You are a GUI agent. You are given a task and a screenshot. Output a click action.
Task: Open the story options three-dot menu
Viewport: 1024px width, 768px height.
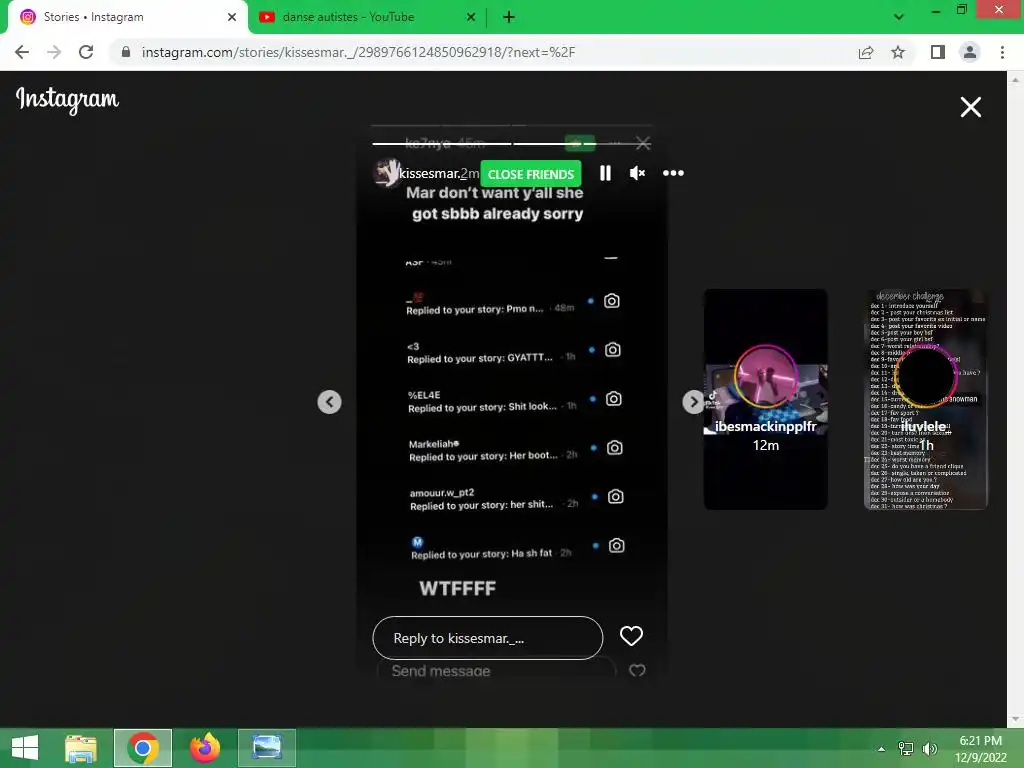pyautogui.click(x=673, y=173)
